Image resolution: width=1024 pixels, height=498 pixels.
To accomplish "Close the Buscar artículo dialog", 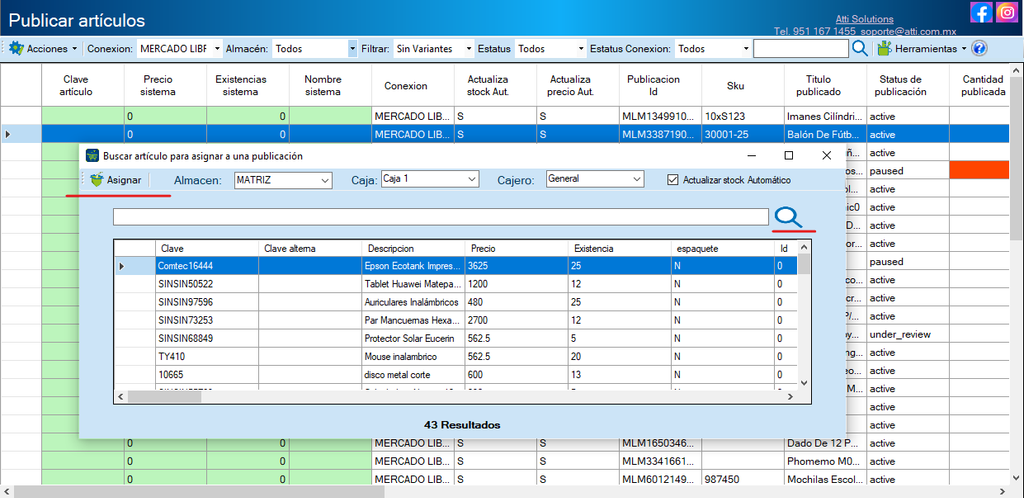I will point(826,155).
